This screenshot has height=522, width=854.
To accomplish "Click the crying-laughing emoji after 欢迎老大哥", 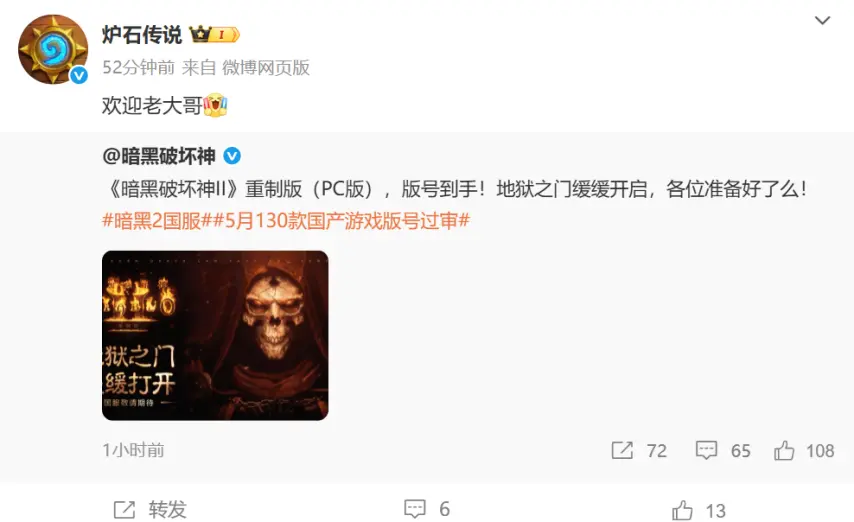I will (x=215, y=105).
